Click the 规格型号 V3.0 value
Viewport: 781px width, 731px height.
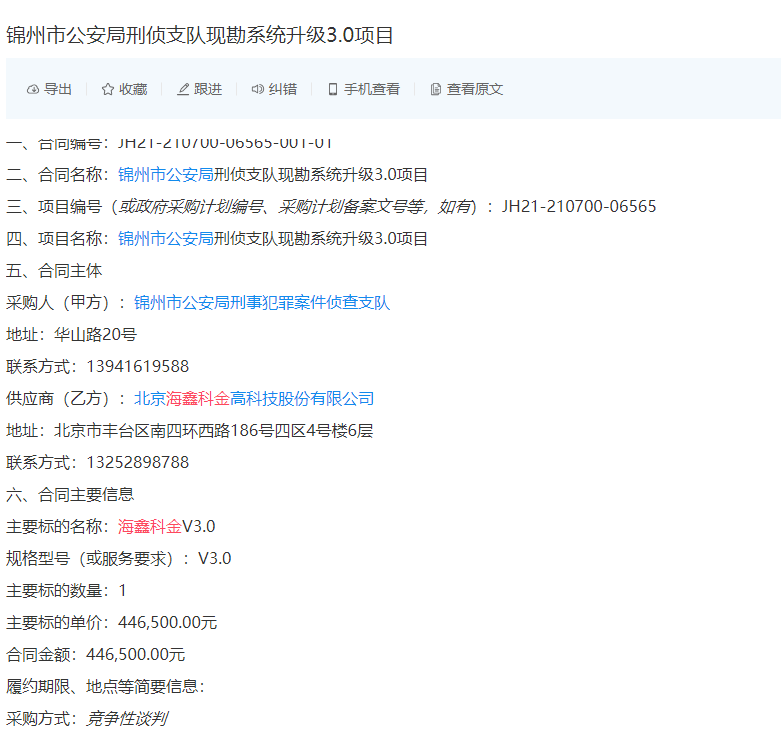click(x=215, y=559)
